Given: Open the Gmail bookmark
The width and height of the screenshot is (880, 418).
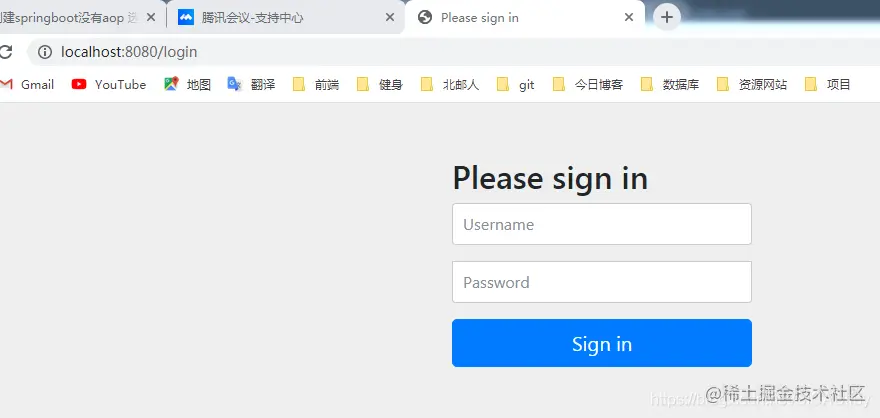Looking at the screenshot, I should tap(27, 85).
